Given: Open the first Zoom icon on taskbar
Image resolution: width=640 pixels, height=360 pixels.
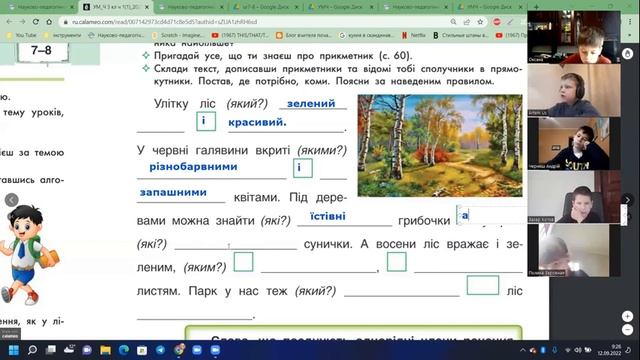Looking at the screenshot, I should point(197,350).
